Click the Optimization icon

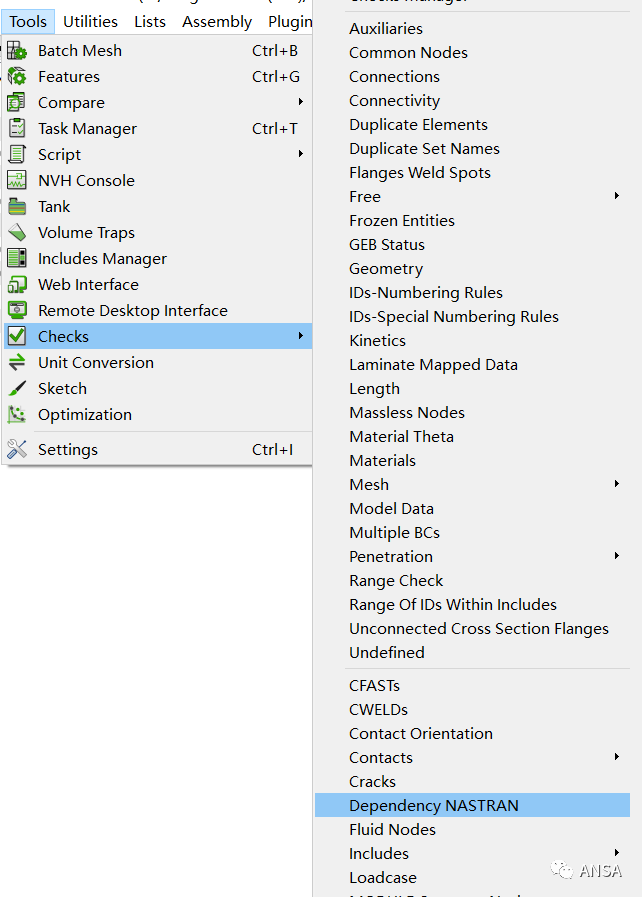pyautogui.click(x=17, y=415)
